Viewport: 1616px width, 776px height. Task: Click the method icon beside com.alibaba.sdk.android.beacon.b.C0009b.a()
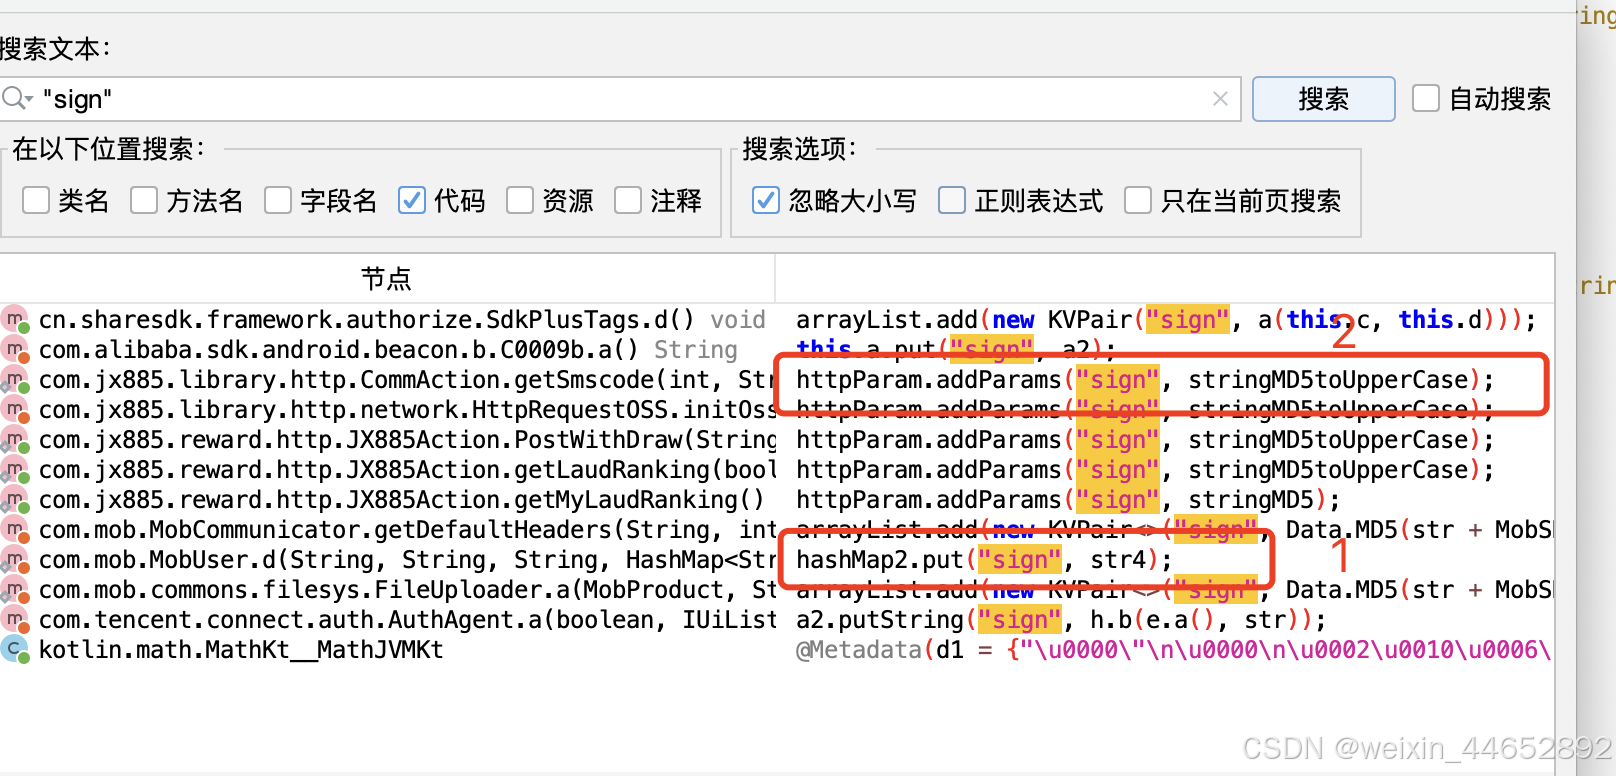pyautogui.click(x=15, y=350)
